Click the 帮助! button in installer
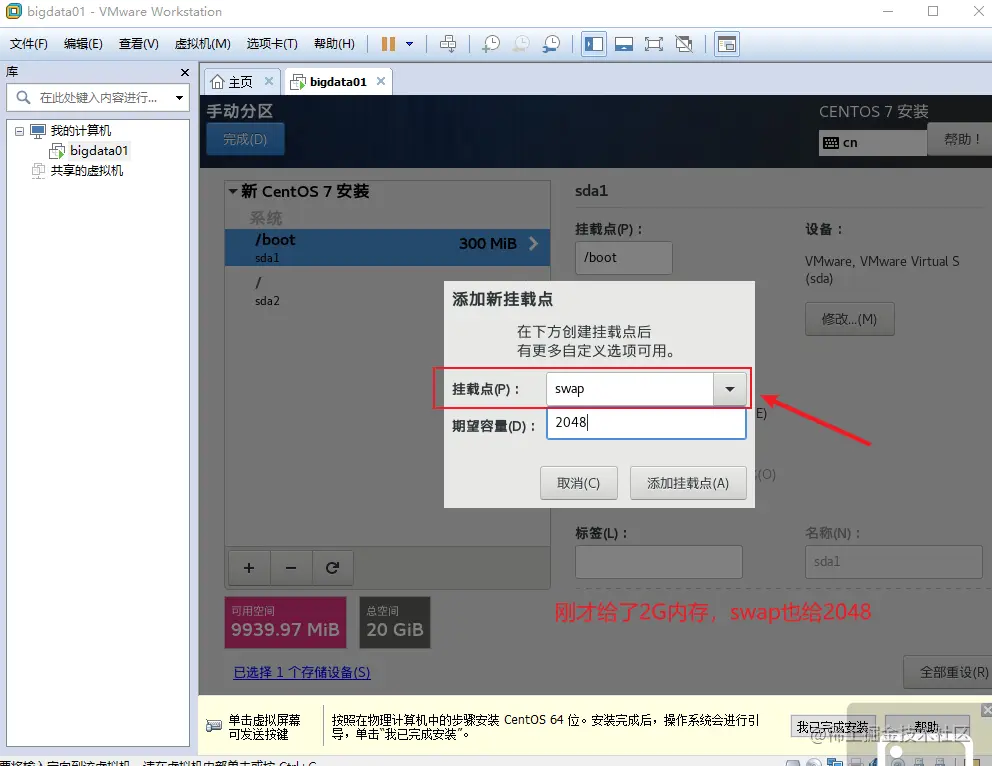This screenshot has height=766, width=992. (x=960, y=139)
